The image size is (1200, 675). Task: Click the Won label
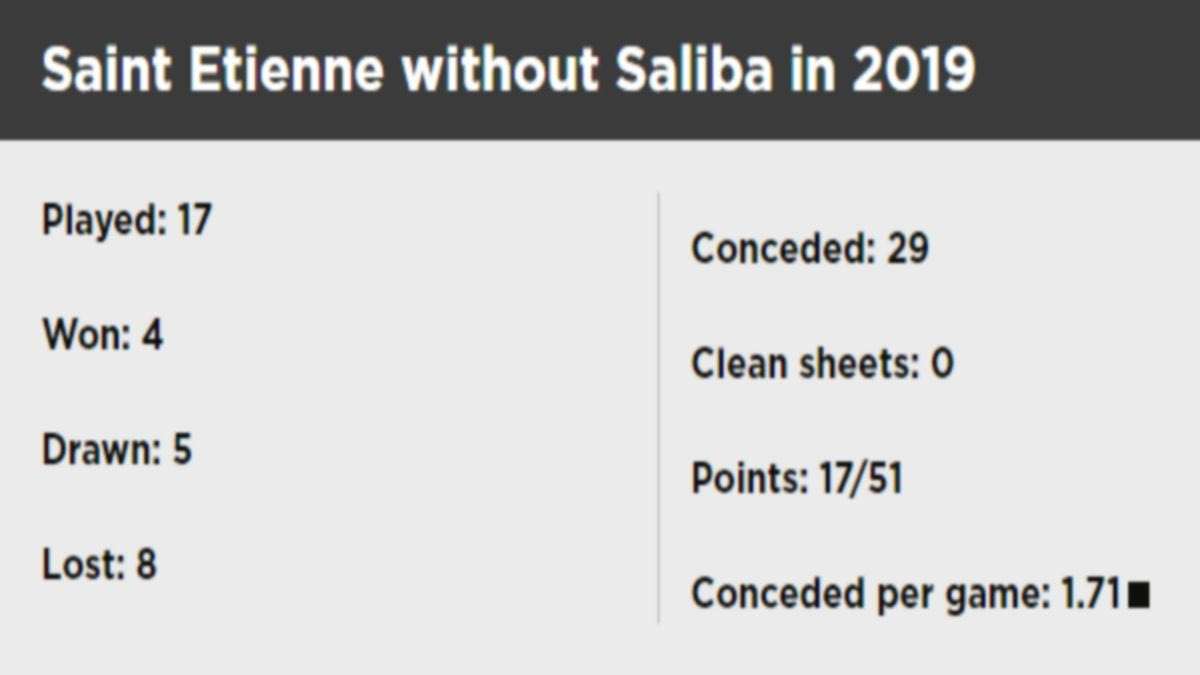pos(86,335)
